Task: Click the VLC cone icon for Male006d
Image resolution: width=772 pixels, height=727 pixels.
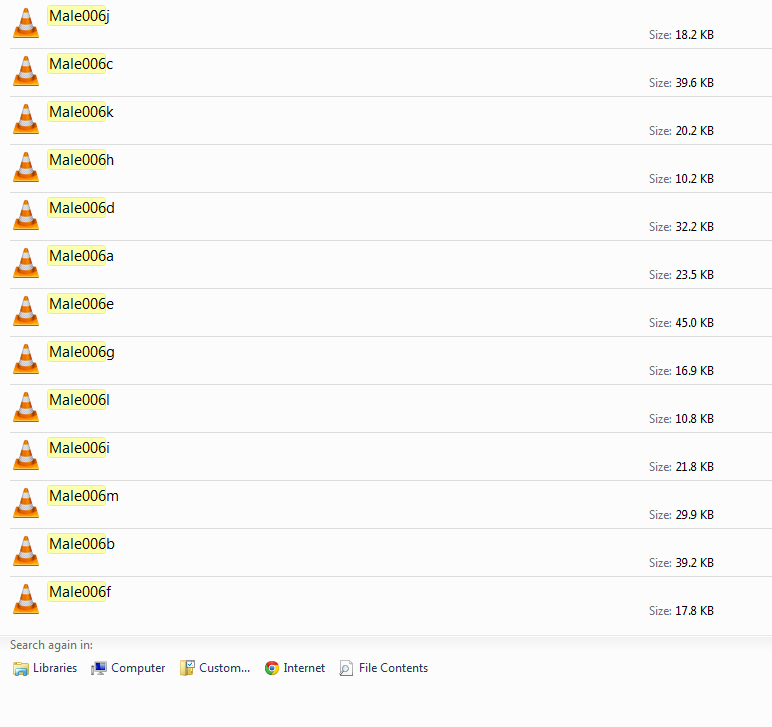Action: click(x=26, y=215)
